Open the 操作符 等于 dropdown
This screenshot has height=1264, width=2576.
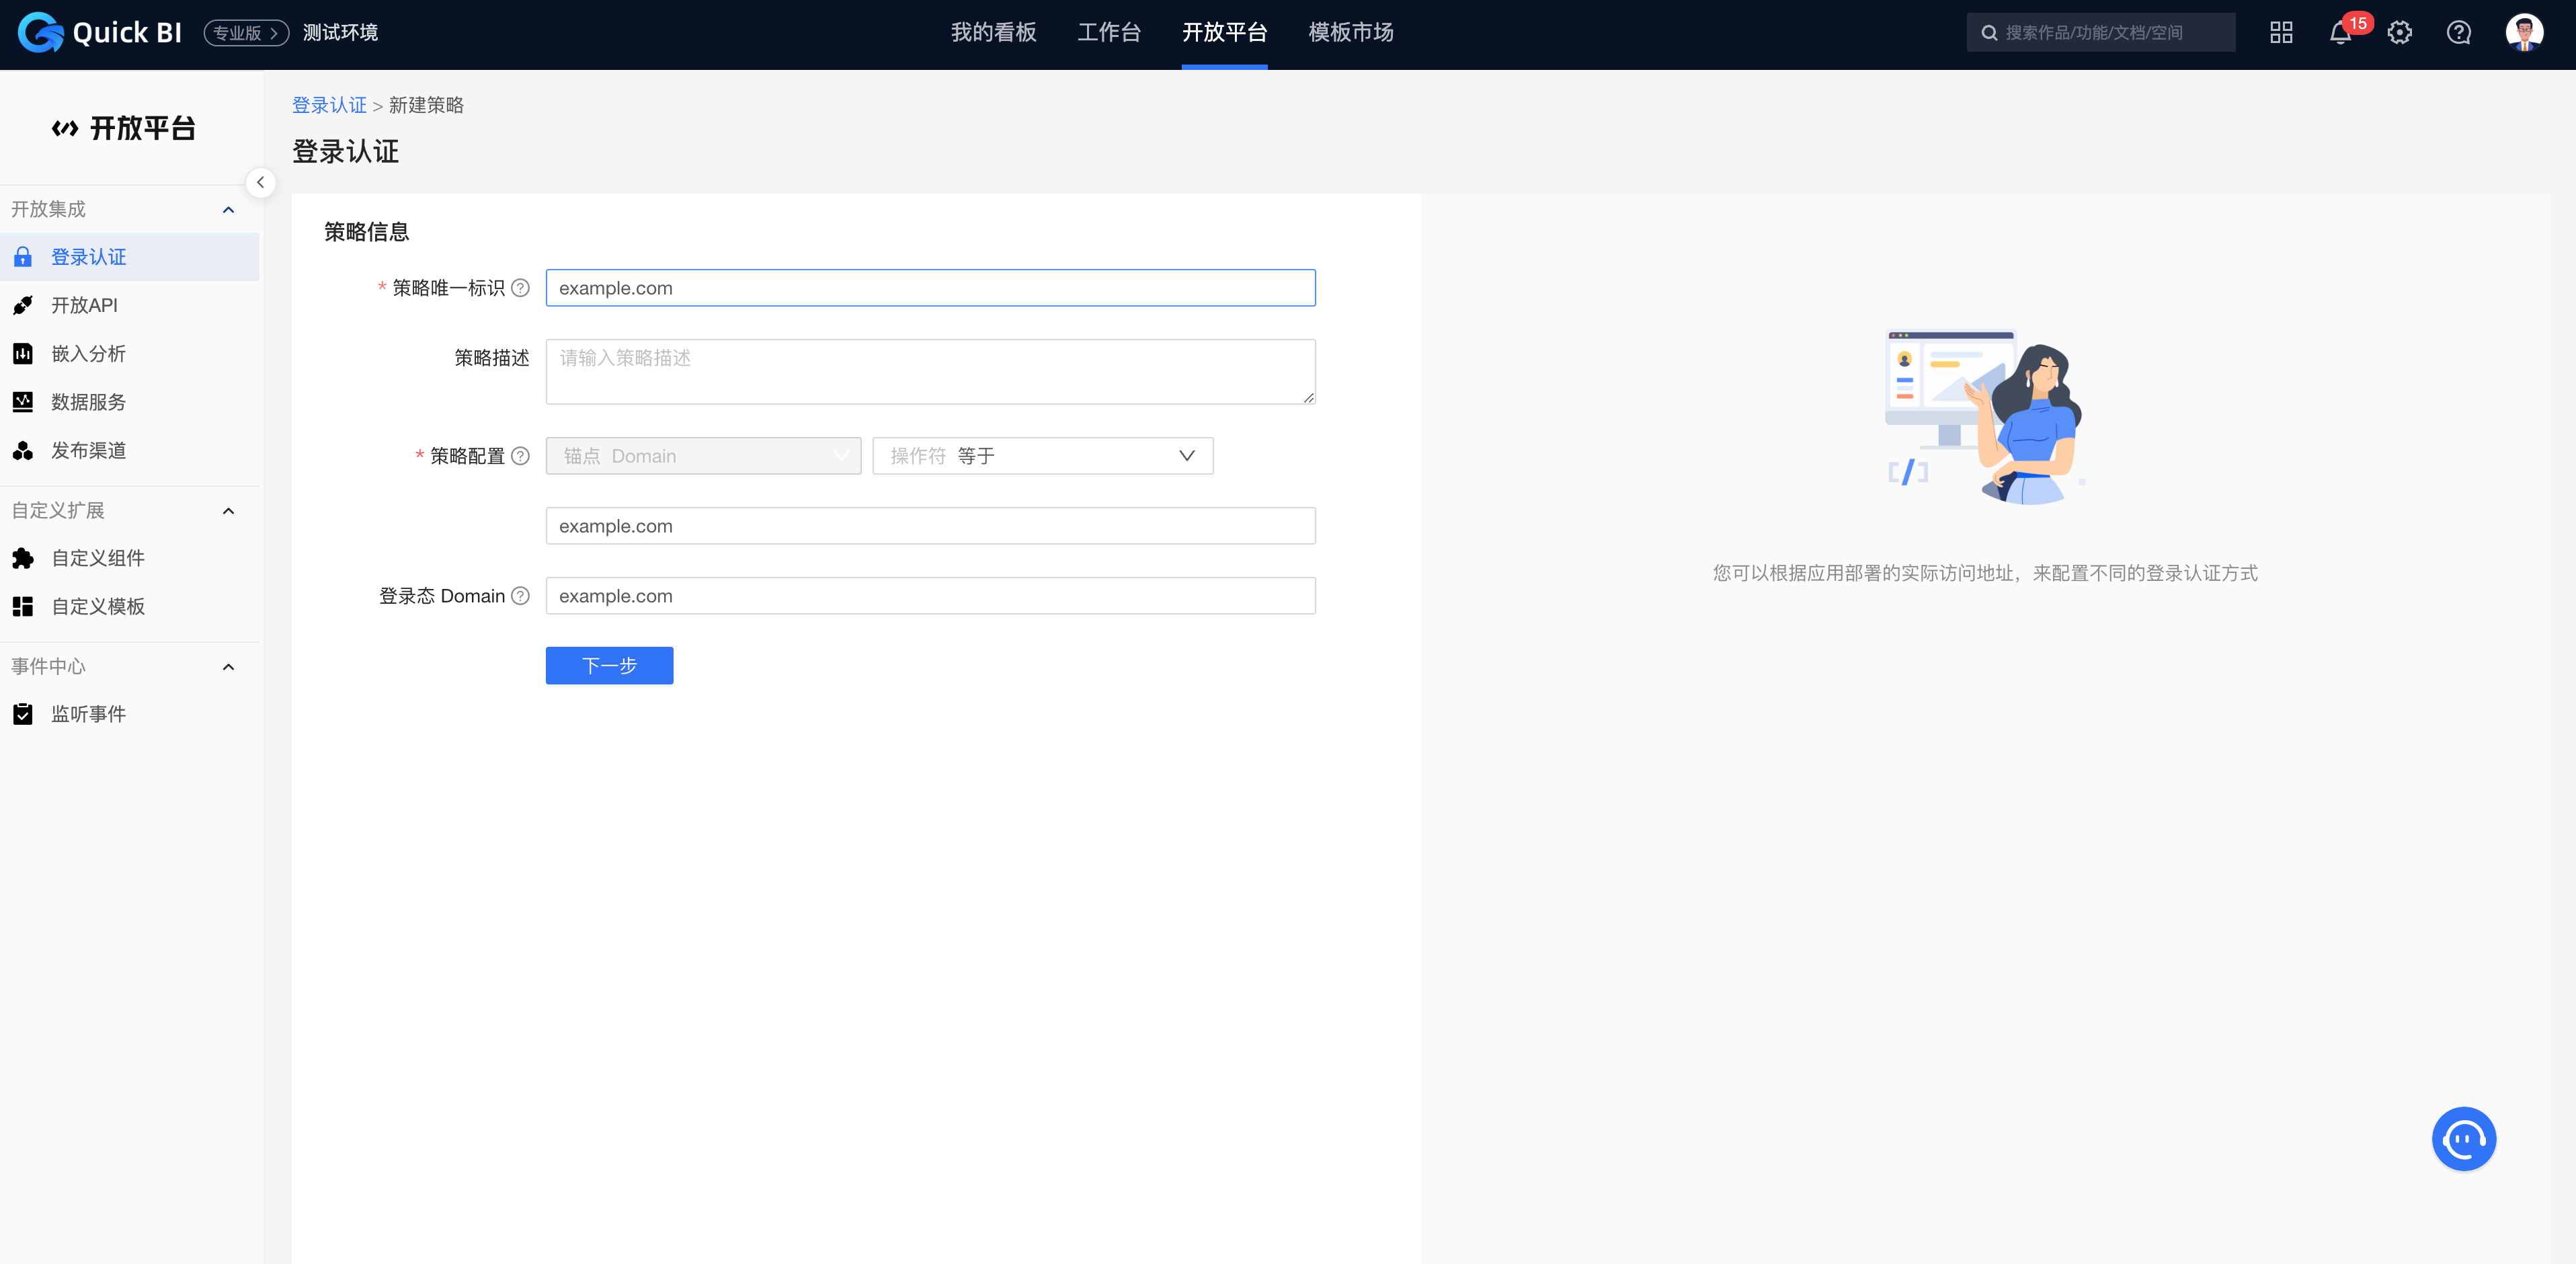point(1042,456)
